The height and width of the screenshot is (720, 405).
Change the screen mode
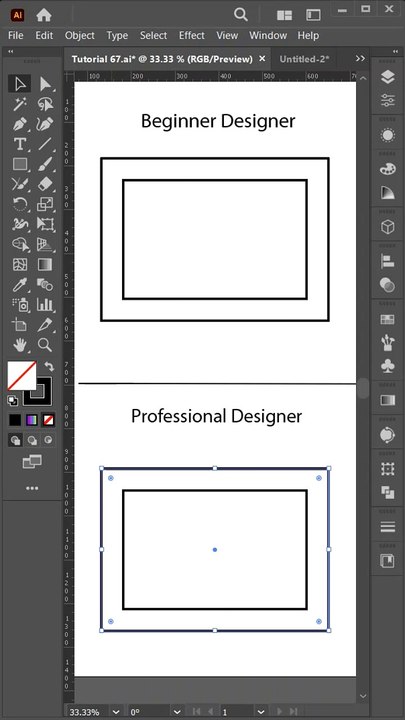point(32,462)
